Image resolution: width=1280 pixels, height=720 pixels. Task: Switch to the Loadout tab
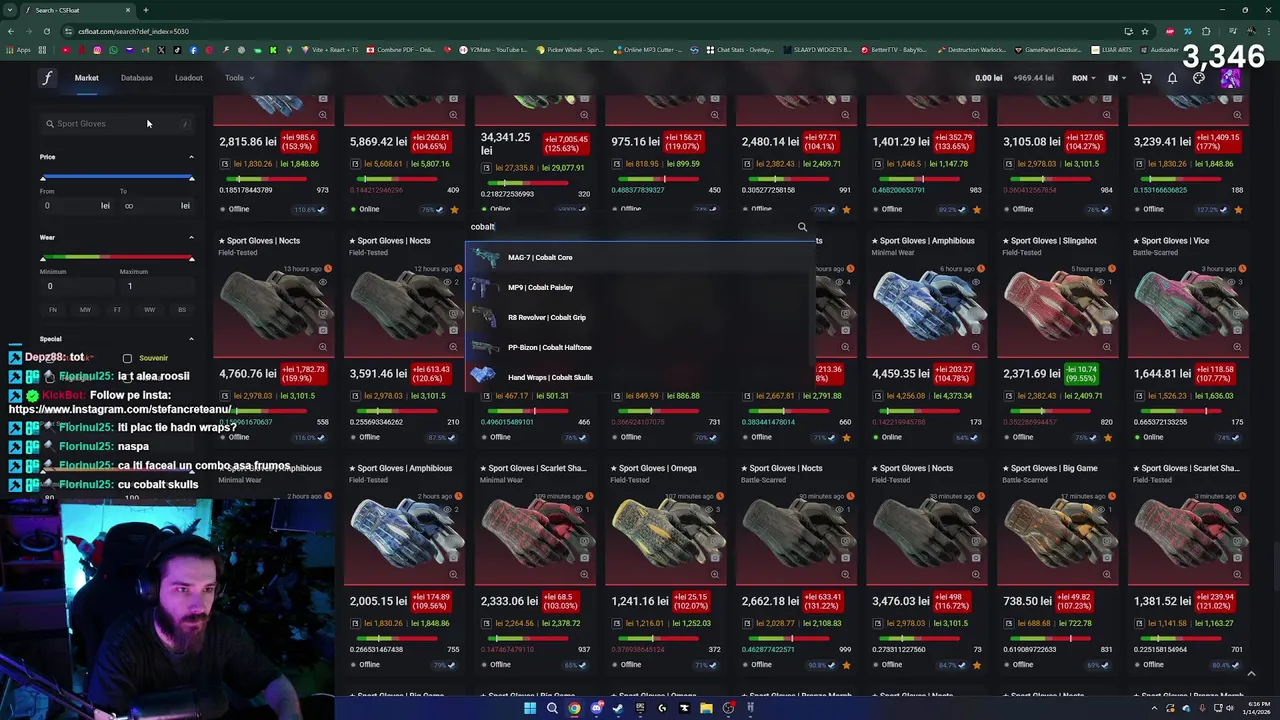pos(189,78)
